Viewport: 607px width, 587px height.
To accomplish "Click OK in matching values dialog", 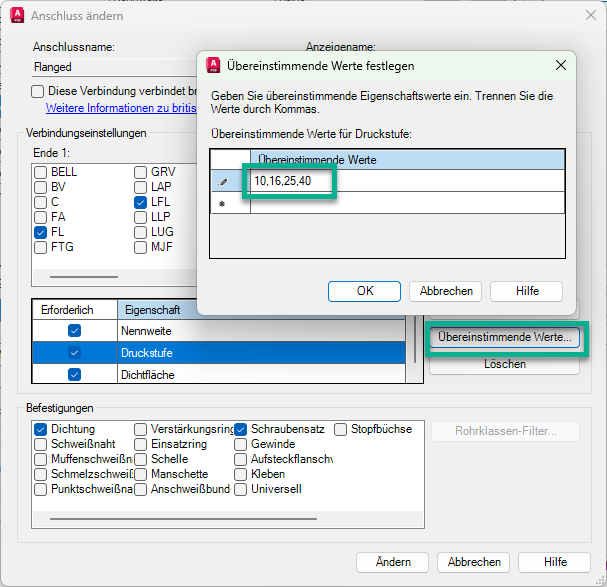I will (365, 291).
